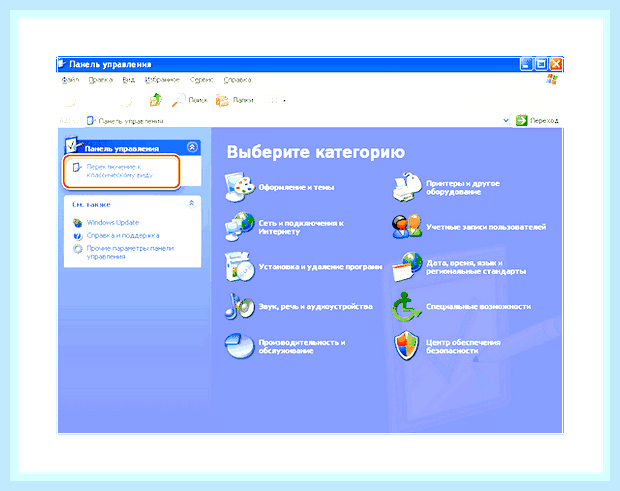Image resolution: width=620 pixels, height=491 pixels.
Task: Open Специальные возможности category
Action: [478, 307]
